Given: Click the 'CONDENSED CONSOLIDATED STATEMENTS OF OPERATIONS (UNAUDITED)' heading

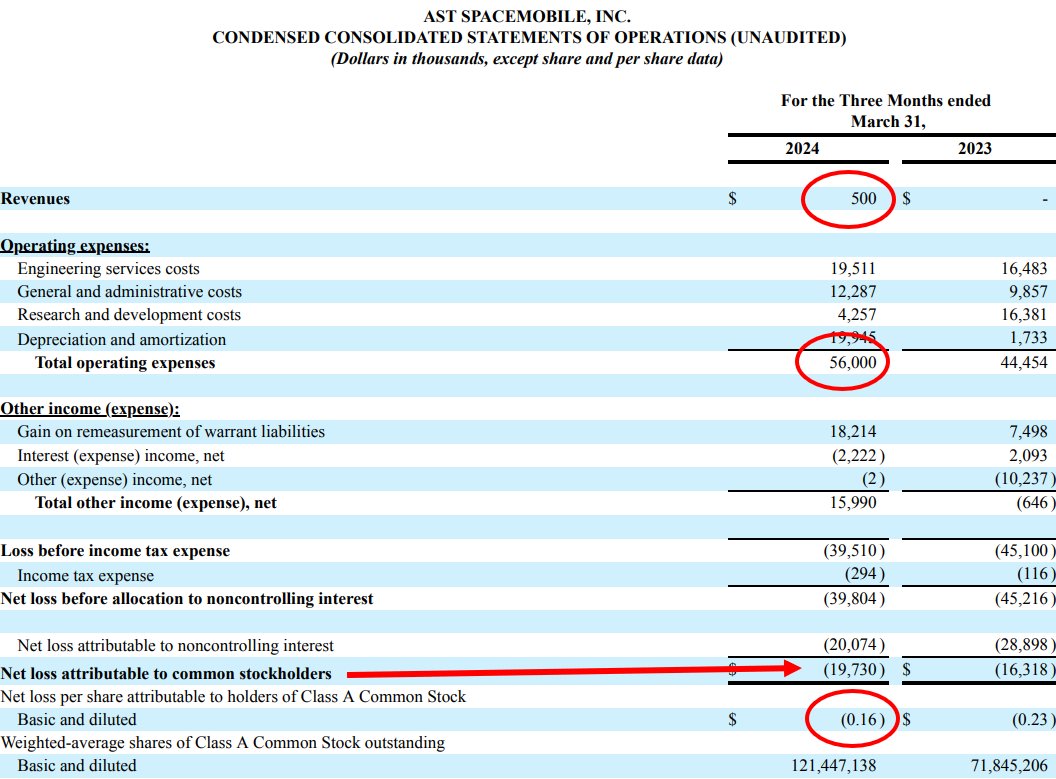Looking at the screenshot, I should 529,38.
